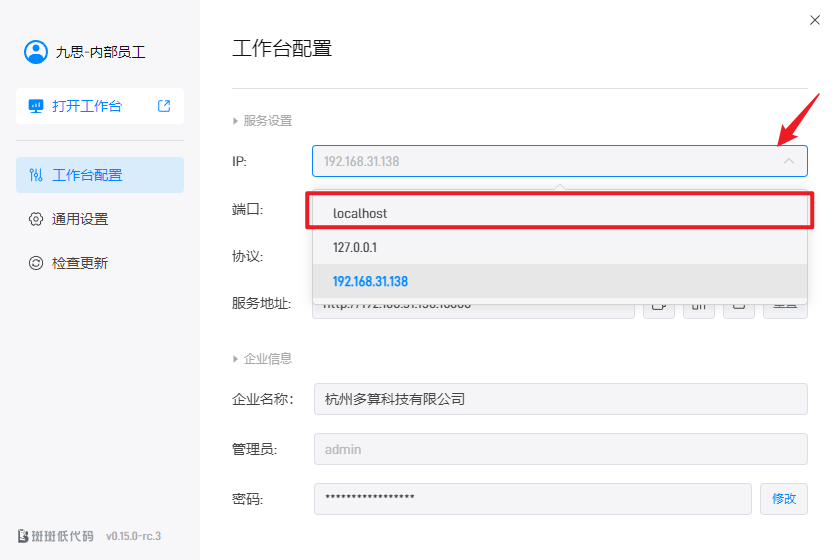Click the user avatar icon
840x560 pixels.
coord(36,52)
